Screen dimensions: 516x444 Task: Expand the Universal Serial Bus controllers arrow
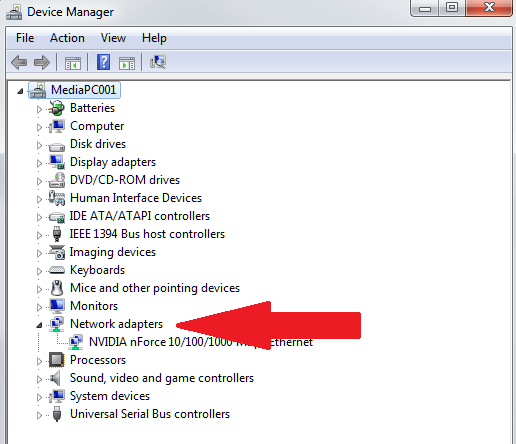(x=39, y=415)
